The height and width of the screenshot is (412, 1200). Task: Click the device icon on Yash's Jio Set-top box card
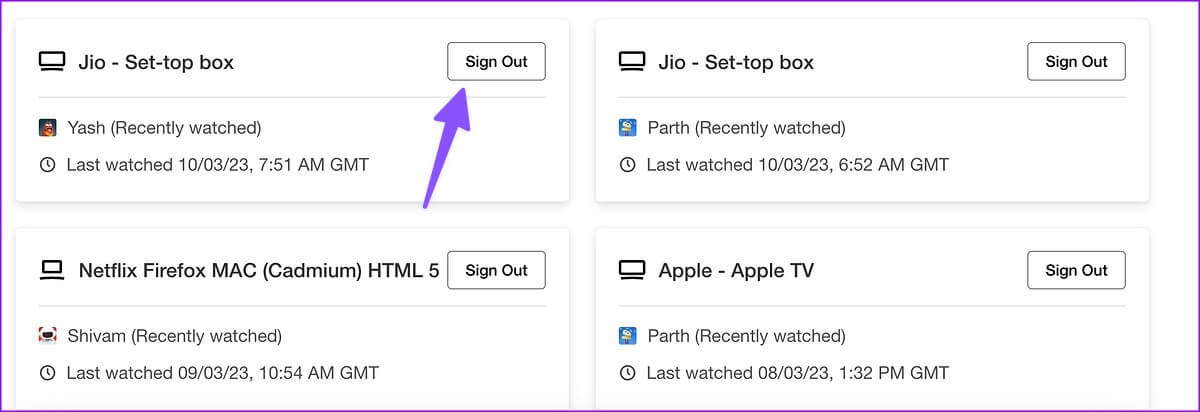[51, 62]
